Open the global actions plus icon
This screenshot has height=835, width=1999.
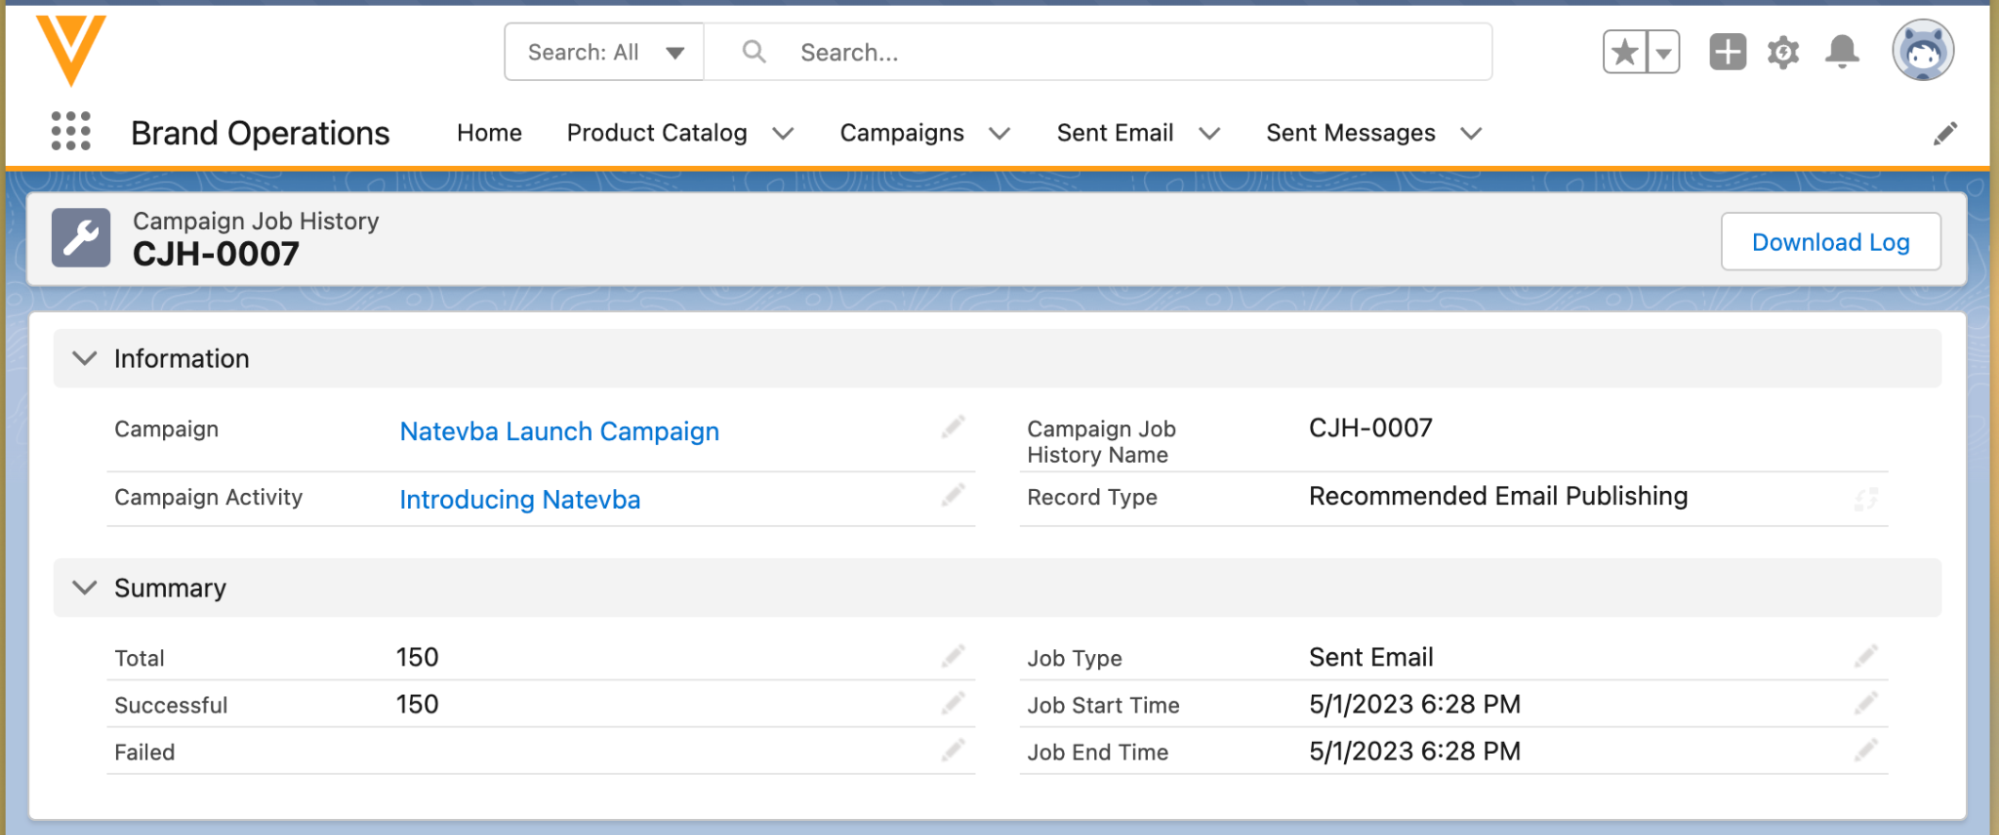pyautogui.click(x=1727, y=52)
